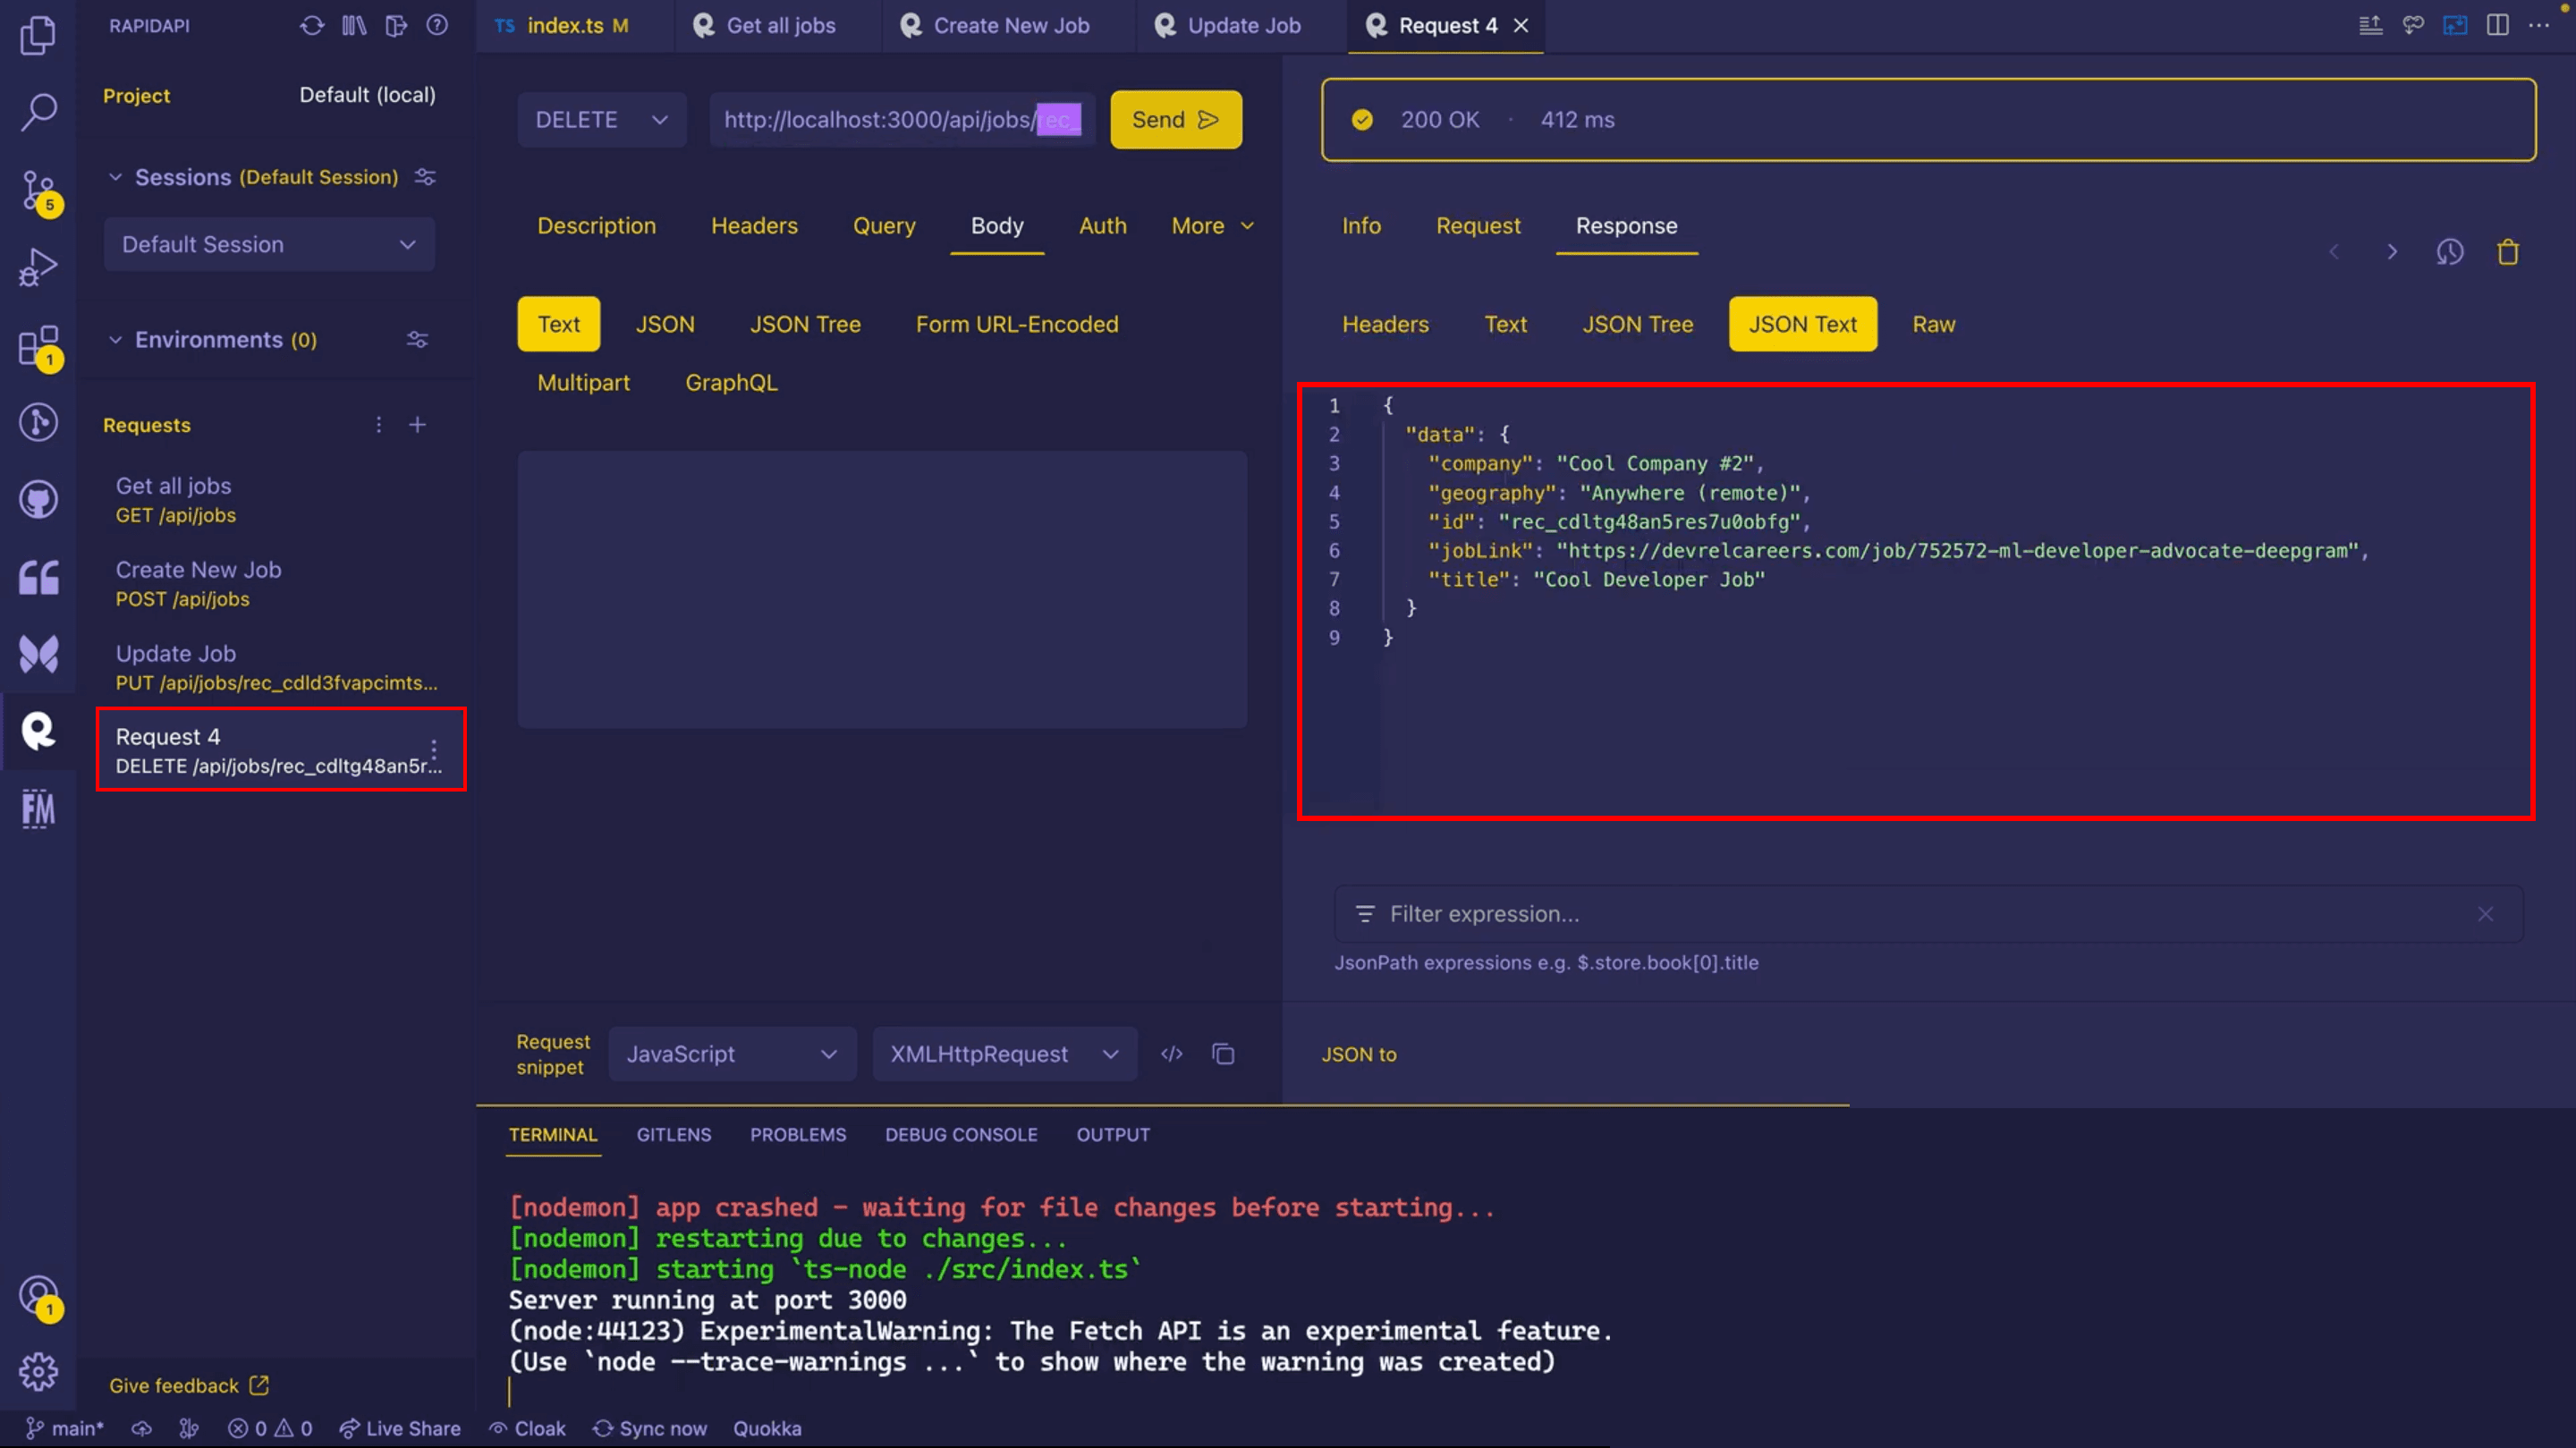Select Multipart body type

[583, 382]
